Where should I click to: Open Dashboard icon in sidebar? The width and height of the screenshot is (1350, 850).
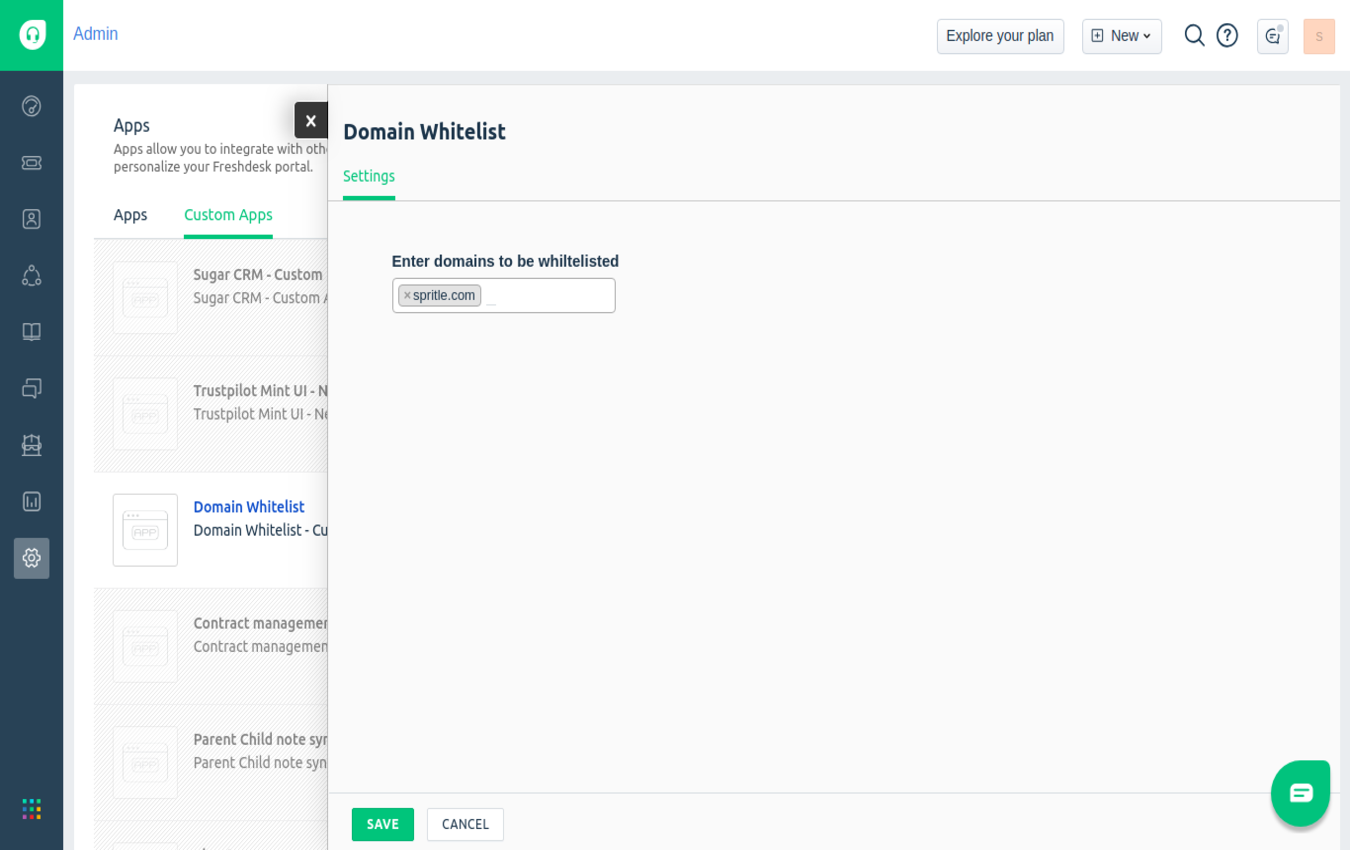pyautogui.click(x=31, y=106)
